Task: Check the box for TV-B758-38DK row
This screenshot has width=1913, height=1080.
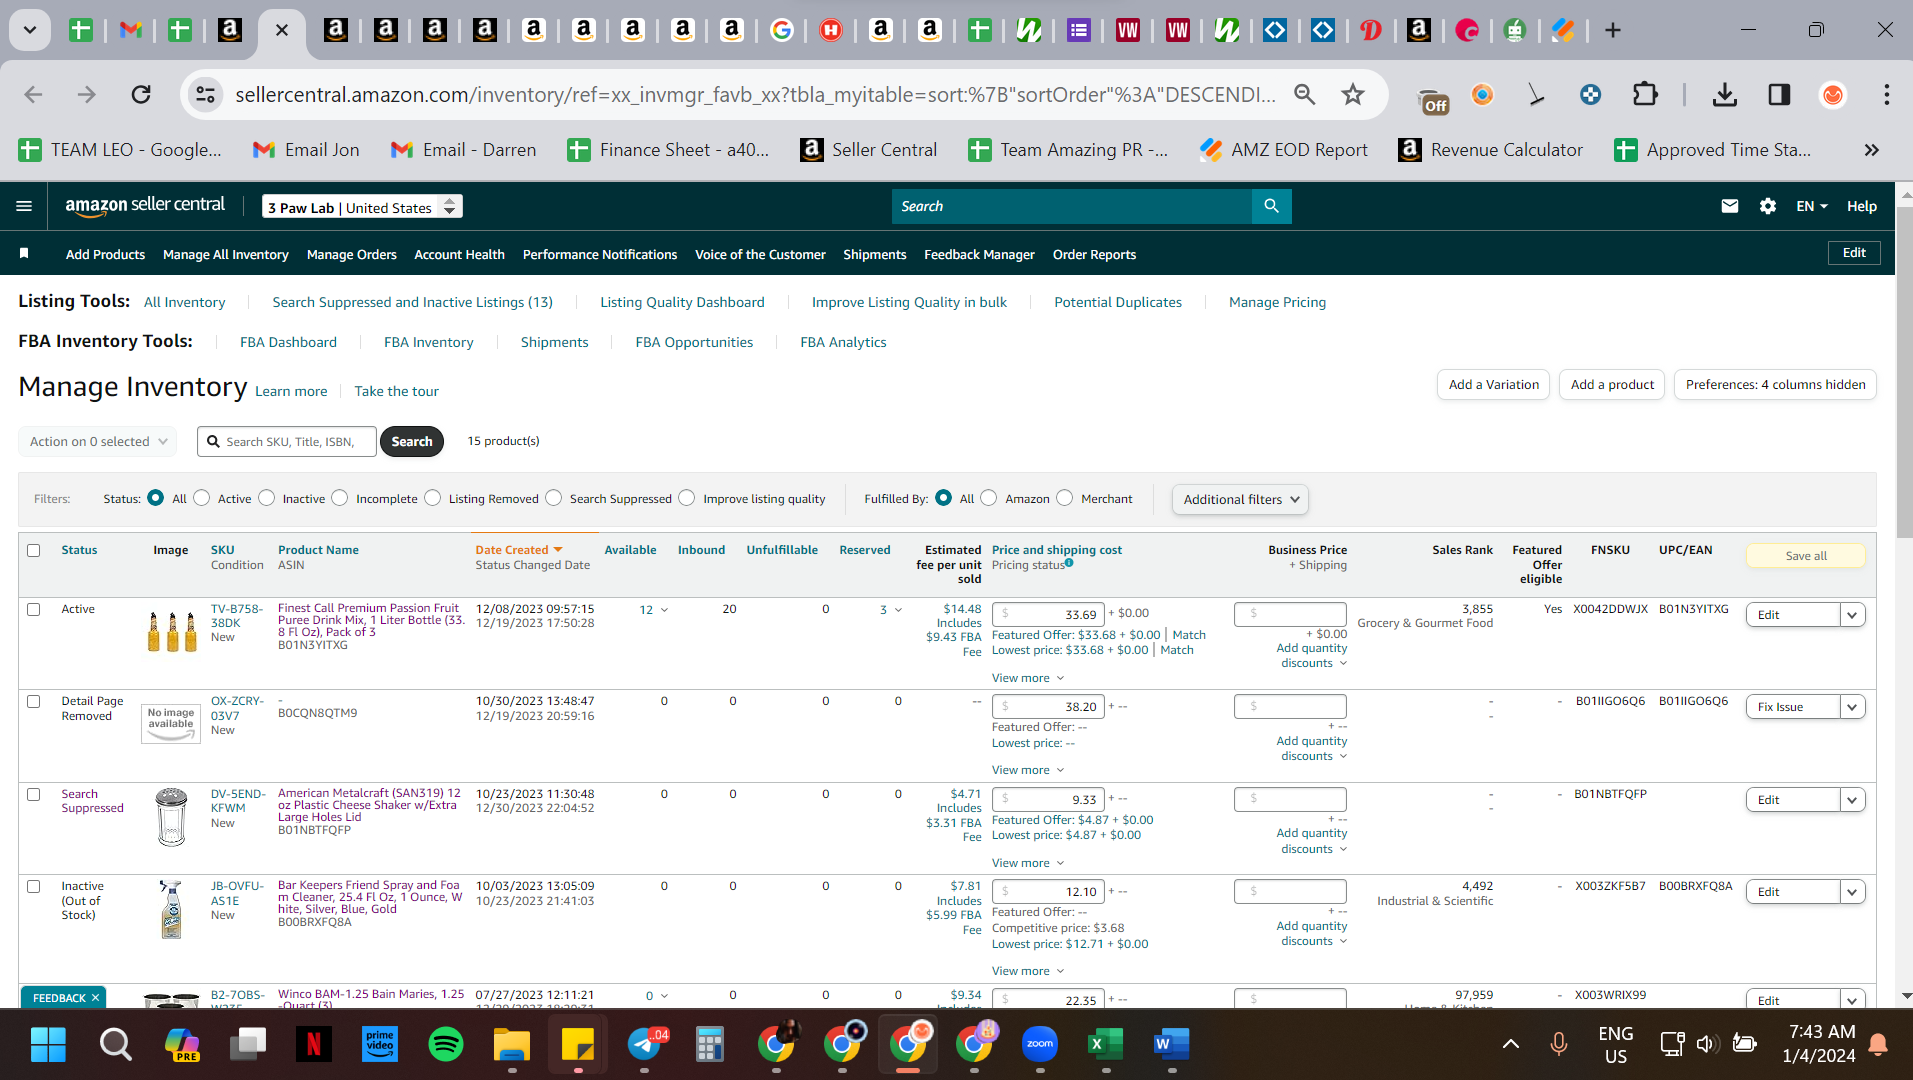Action: click(x=34, y=609)
